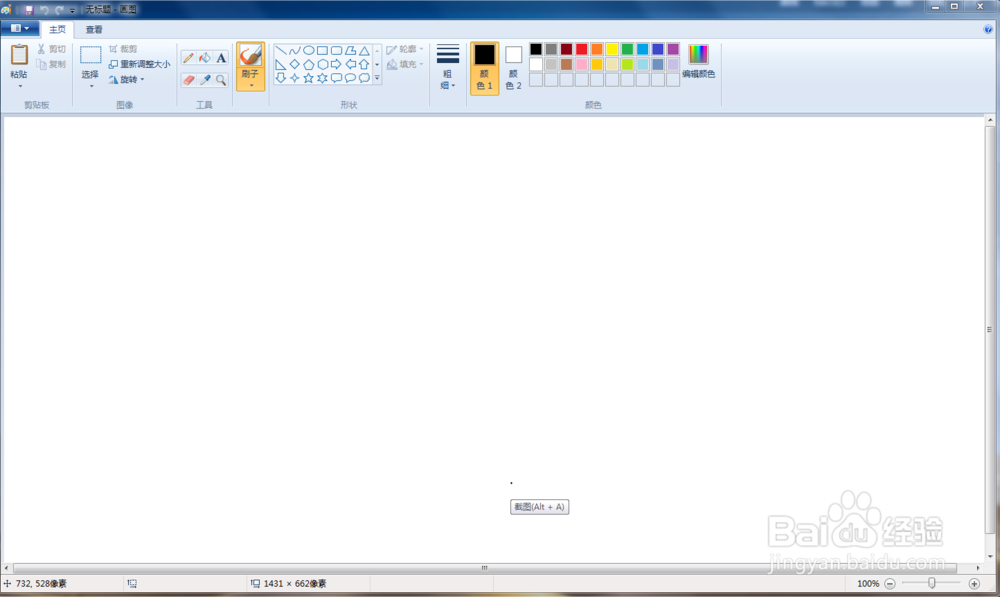Open the 填充 fill dropdown
The width and height of the screenshot is (1000, 597).
click(x=404, y=64)
